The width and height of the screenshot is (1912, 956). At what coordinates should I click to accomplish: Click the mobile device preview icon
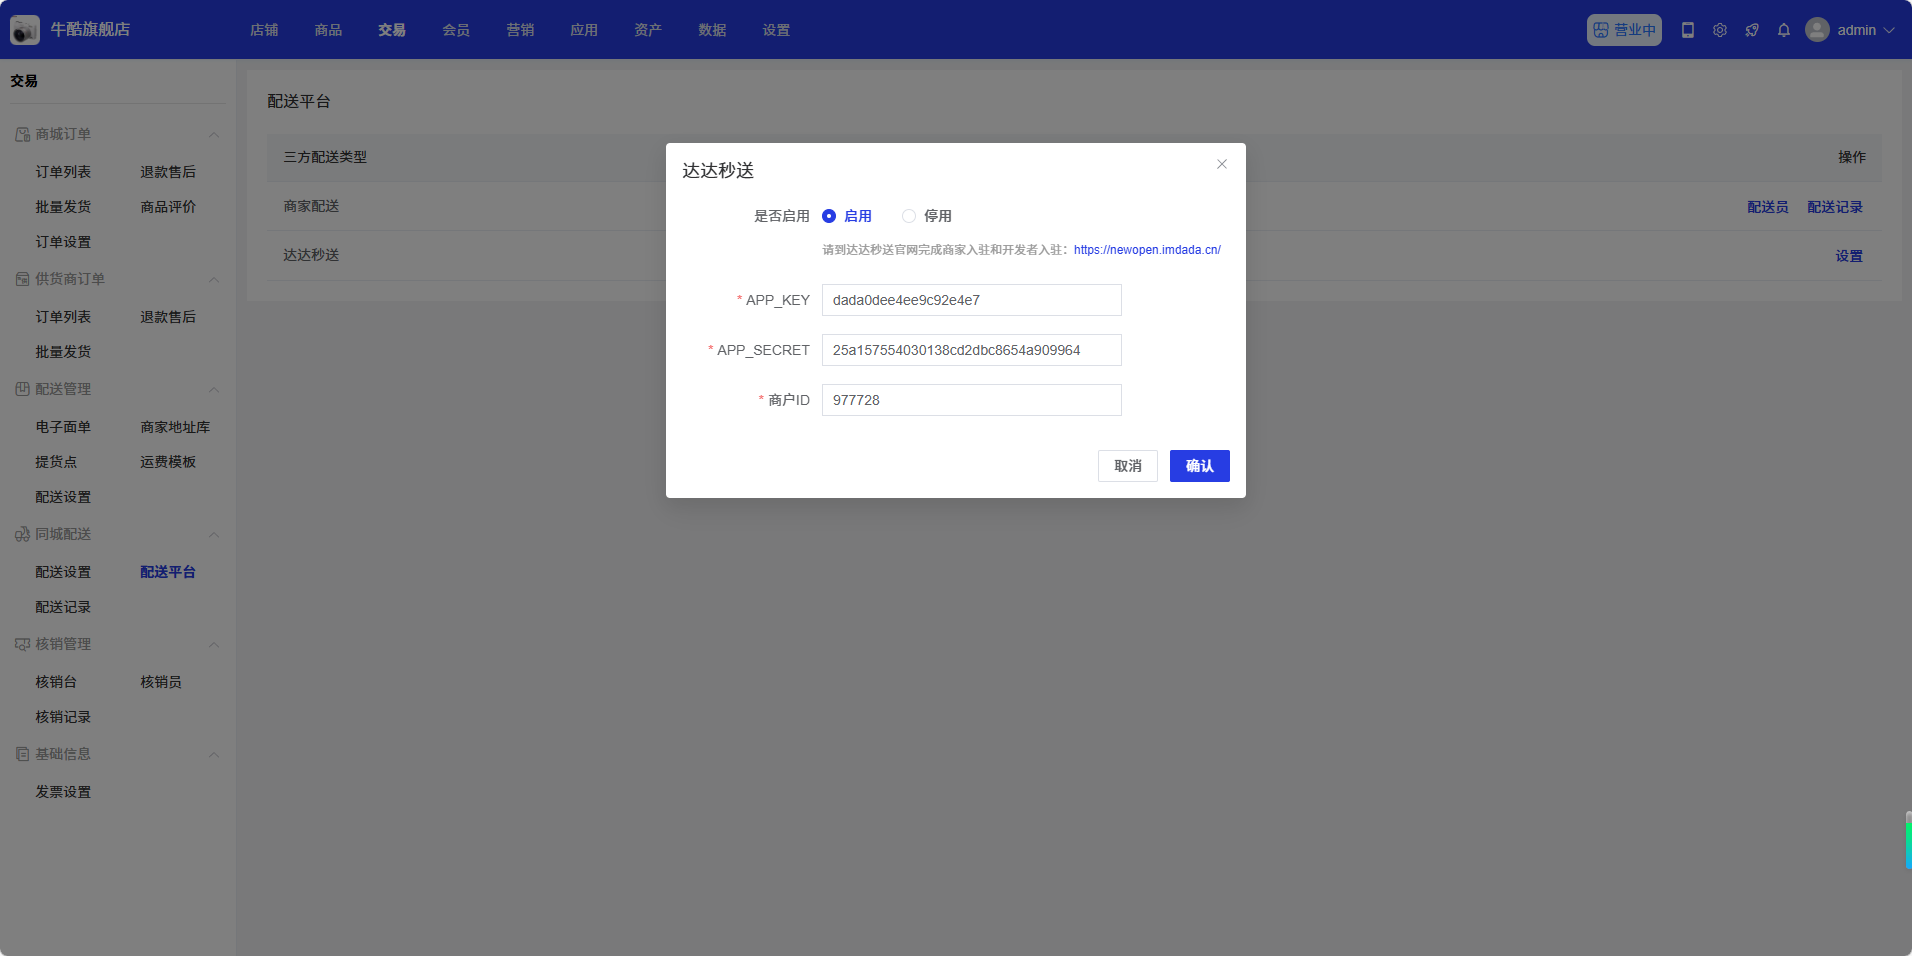coord(1688,30)
